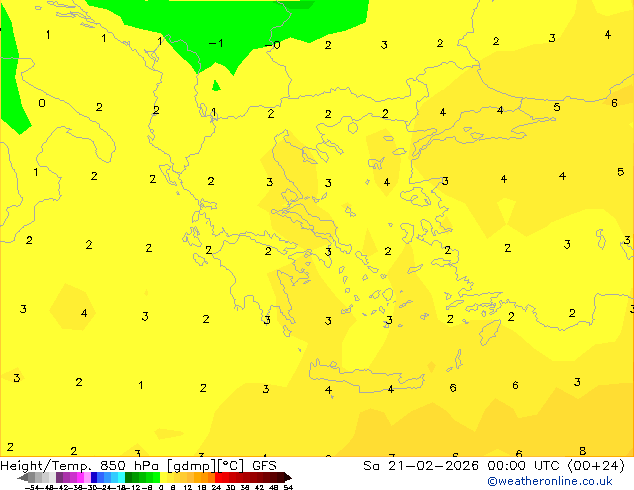
Task: Select the '-1' temperature value in the green area
Action: click(x=216, y=43)
